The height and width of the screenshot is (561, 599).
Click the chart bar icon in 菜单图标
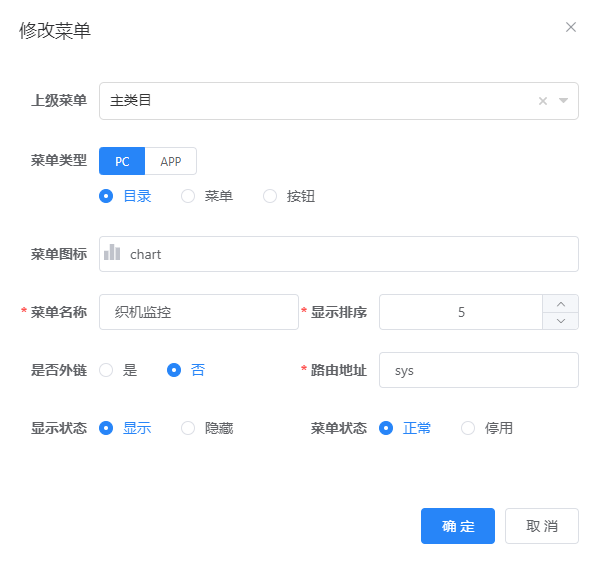click(112, 252)
